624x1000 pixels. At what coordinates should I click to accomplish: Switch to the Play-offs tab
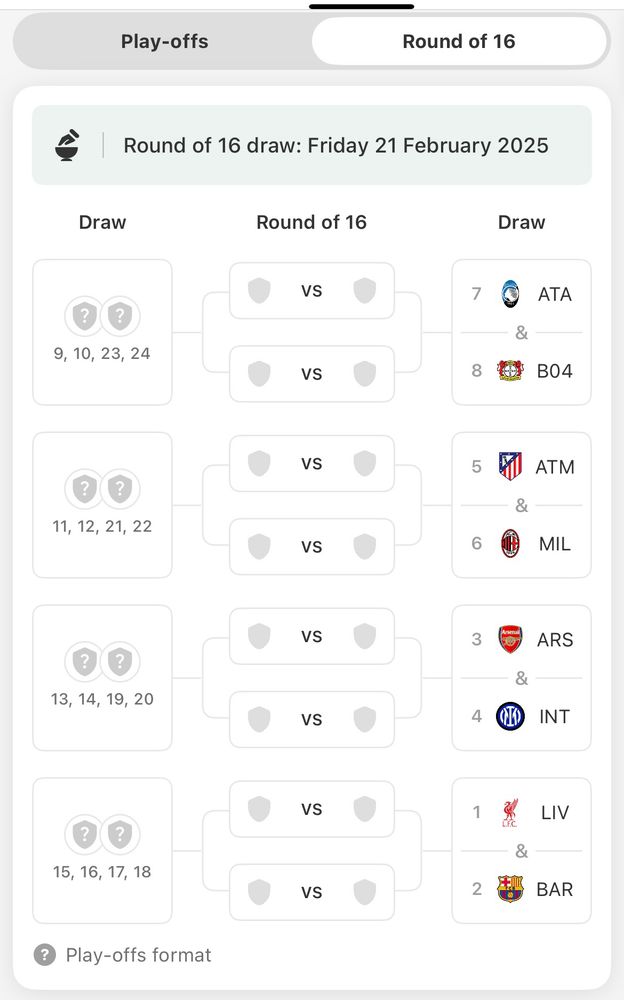coord(165,41)
